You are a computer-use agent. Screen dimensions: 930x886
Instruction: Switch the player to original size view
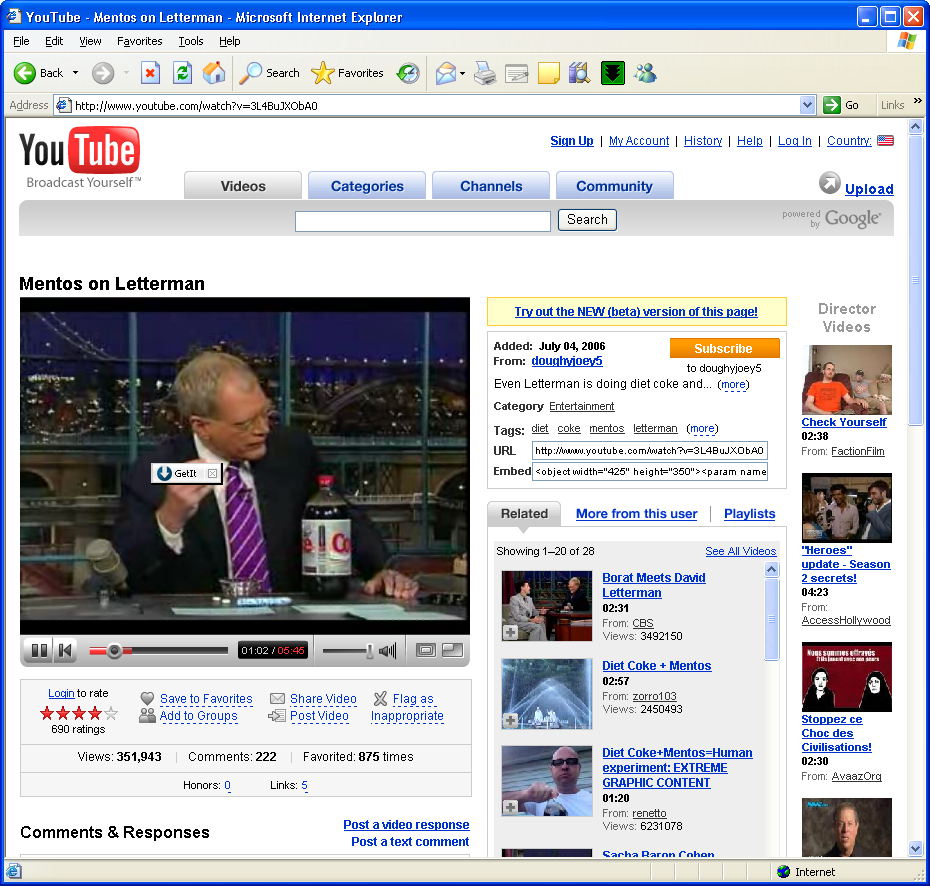[426, 651]
